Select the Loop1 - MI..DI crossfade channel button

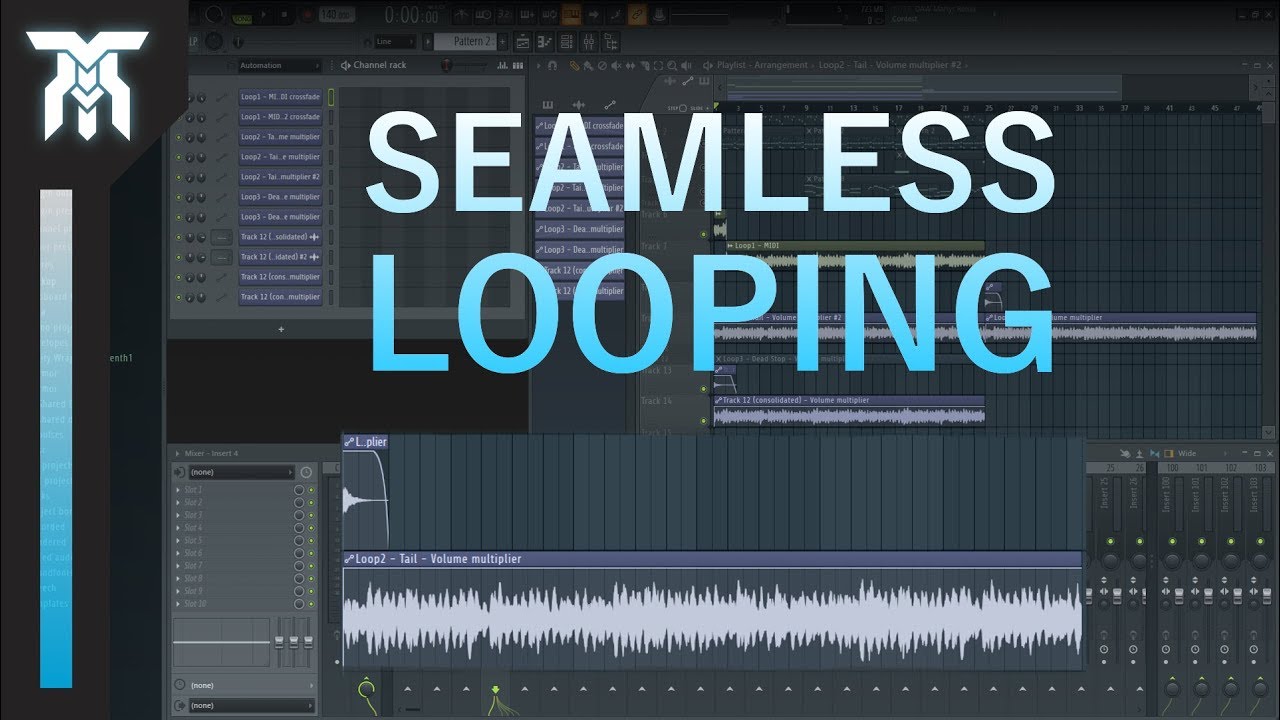(x=280, y=97)
